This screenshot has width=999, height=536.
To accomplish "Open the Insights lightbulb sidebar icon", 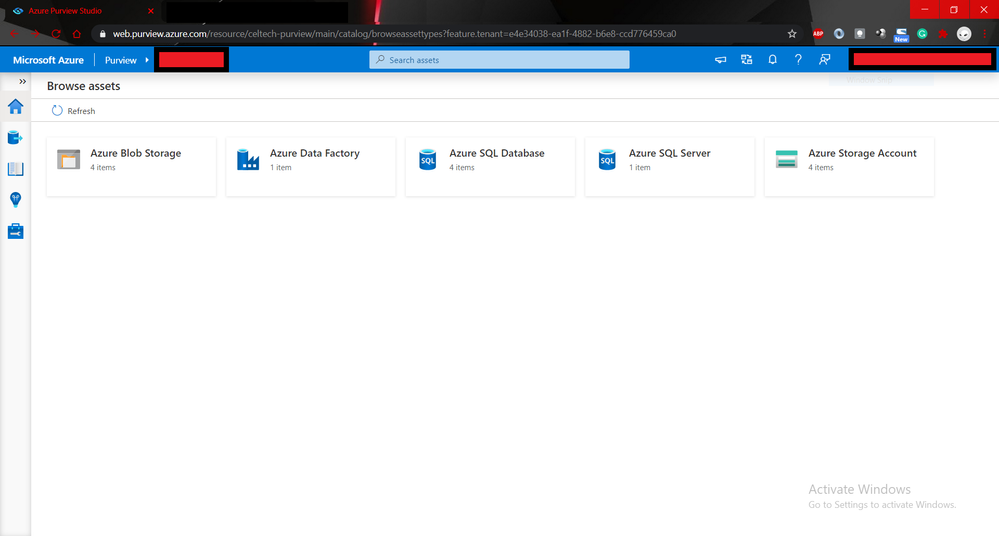I will [15, 200].
